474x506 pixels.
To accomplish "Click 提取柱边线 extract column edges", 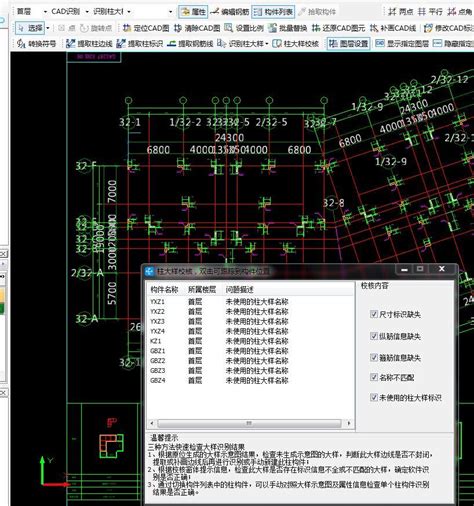I will point(89,44).
